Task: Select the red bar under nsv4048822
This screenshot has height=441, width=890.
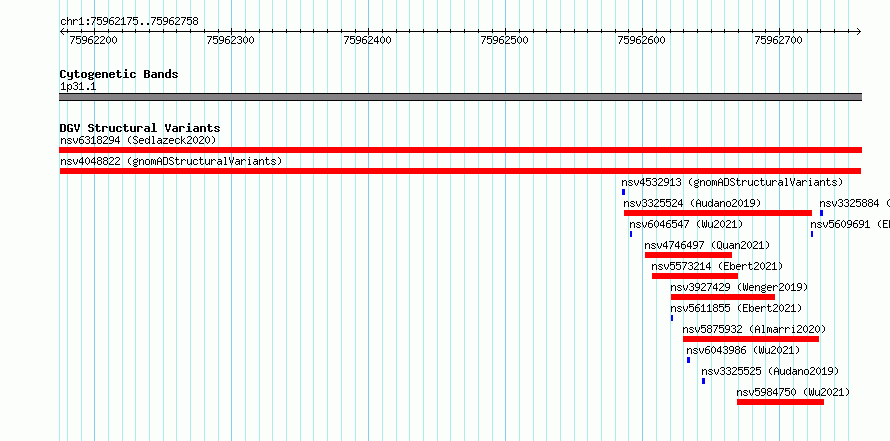Action: tap(460, 171)
